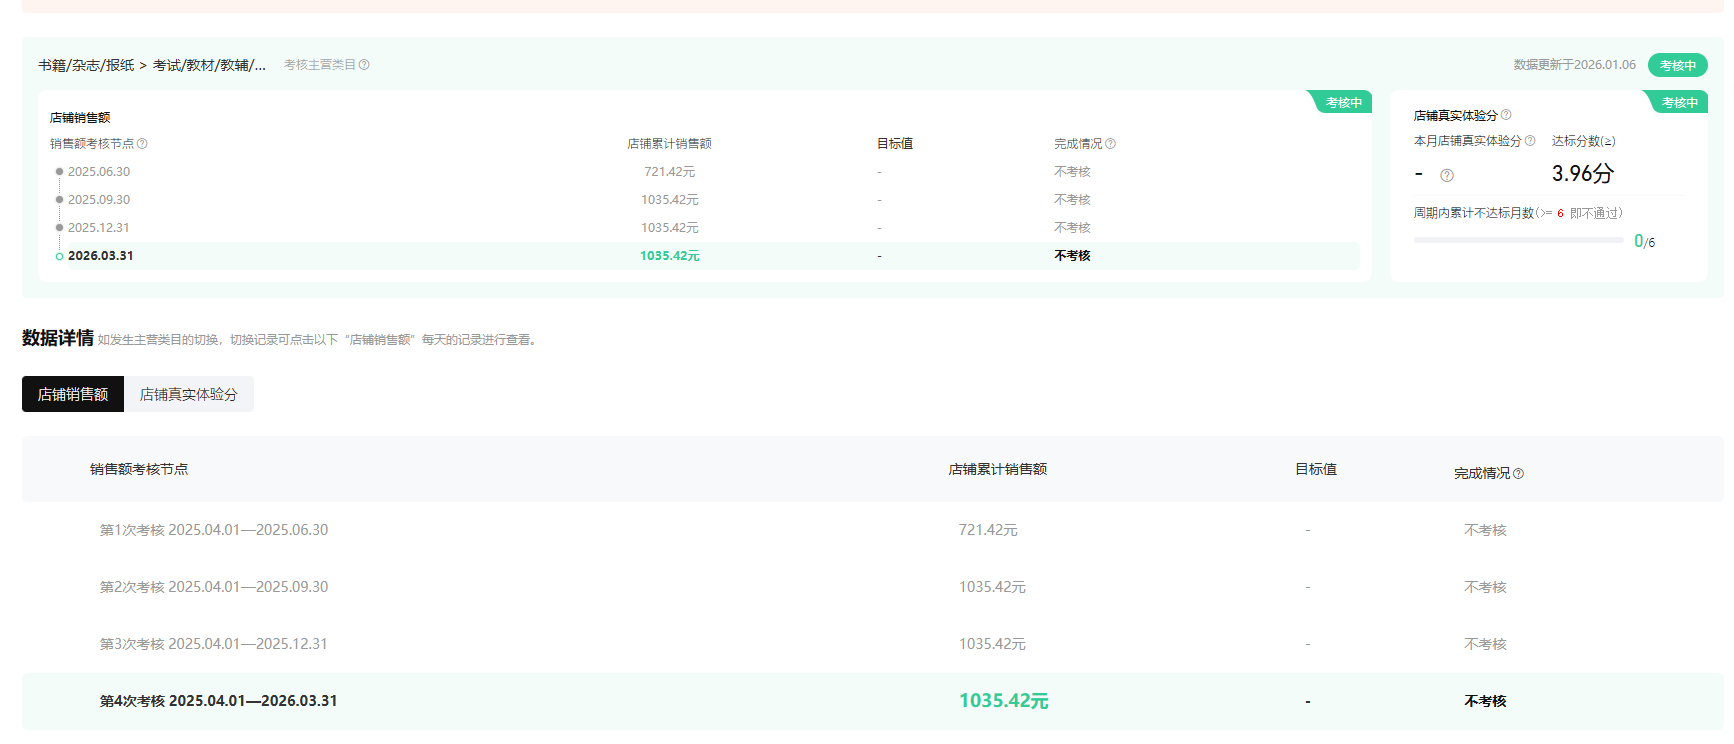1734x744 pixels.
Task: Open help icon next to 销售额考核节点 in summary card
Action: tap(142, 144)
